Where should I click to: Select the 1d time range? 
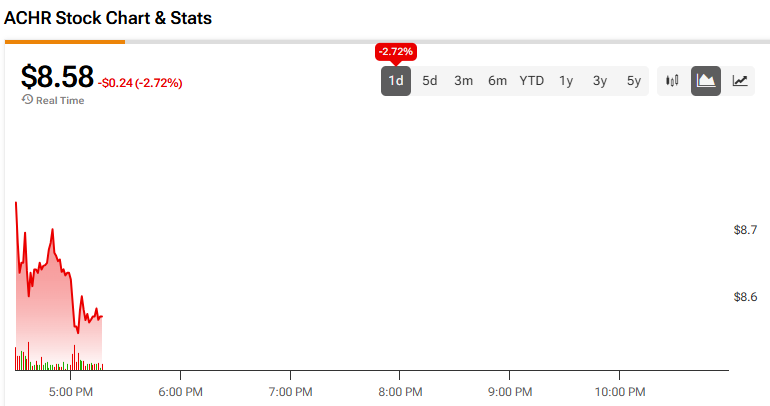pos(396,81)
